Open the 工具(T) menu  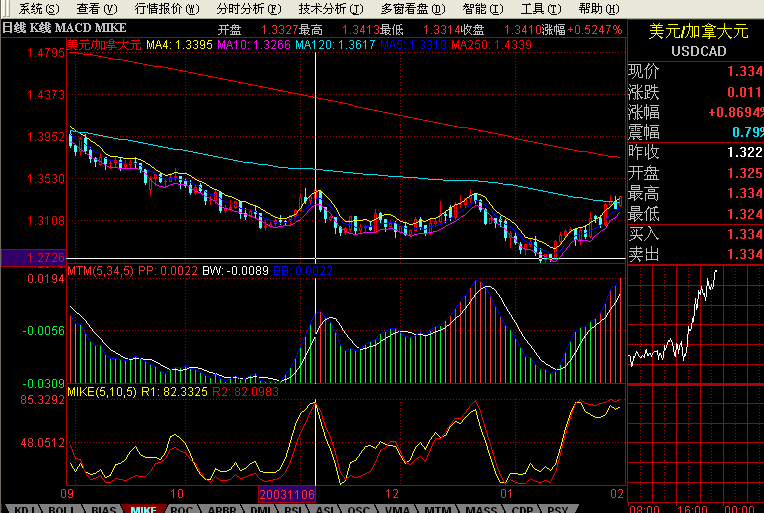[x=540, y=9]
